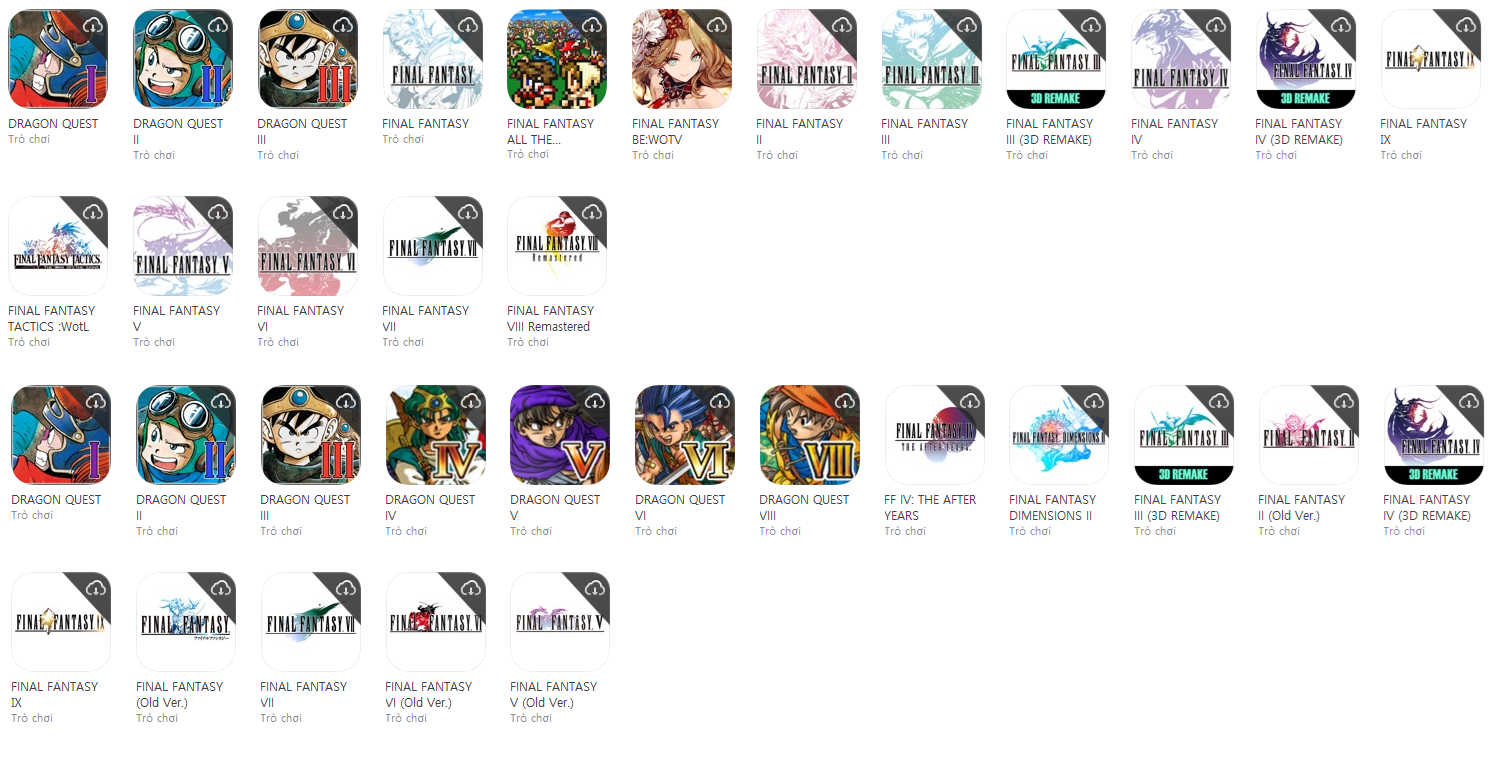Select top-row FINAL FANTASY III (3D REMAKE) thumbnail
This screenshot has width=1488, height=760.
pyautogui.click(x=1056, y=59)
